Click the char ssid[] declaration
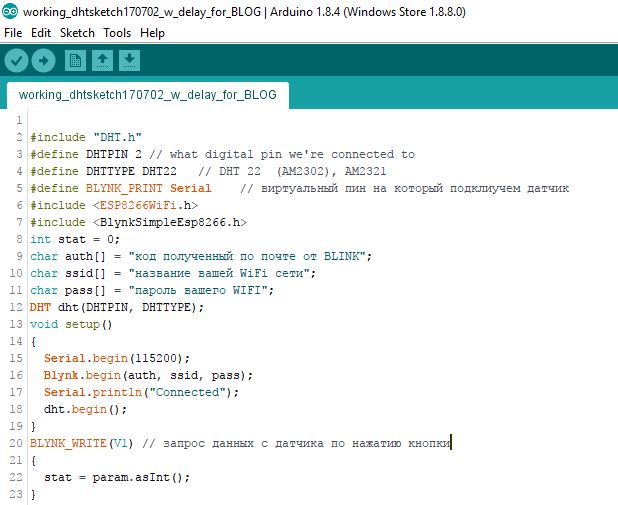 click(173, 273)
